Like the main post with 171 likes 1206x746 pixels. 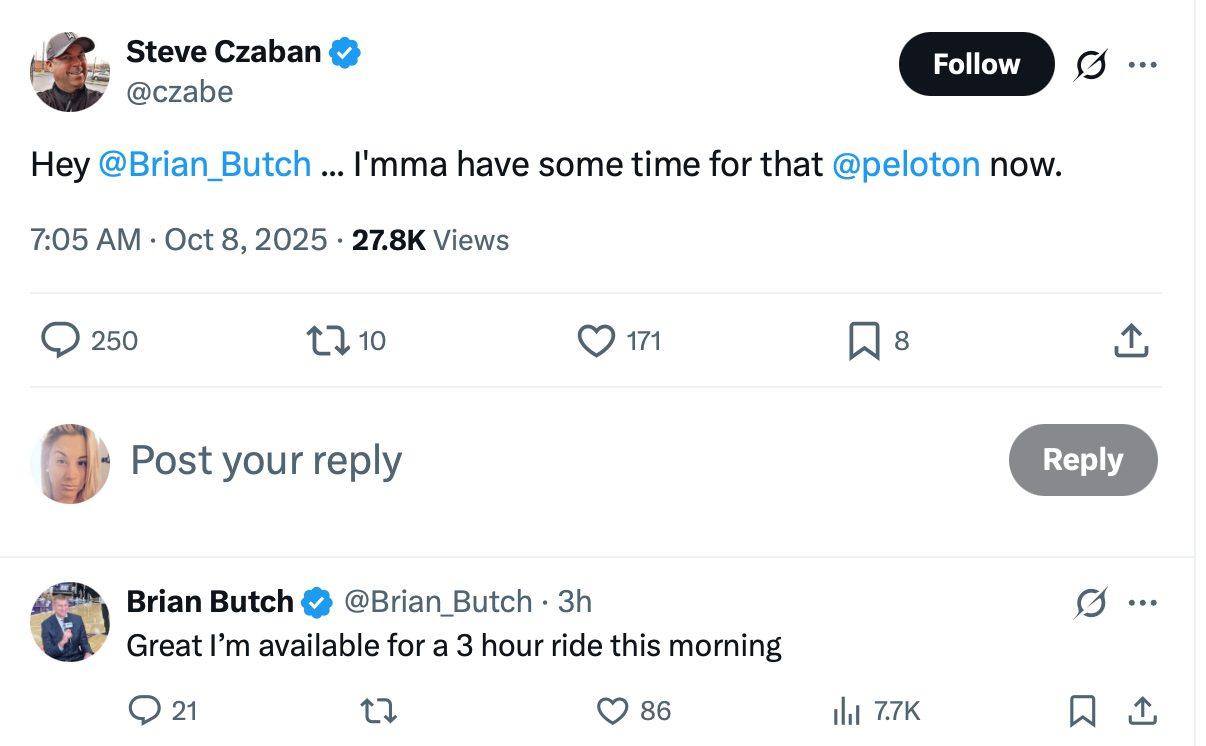[x=597, y=341]
